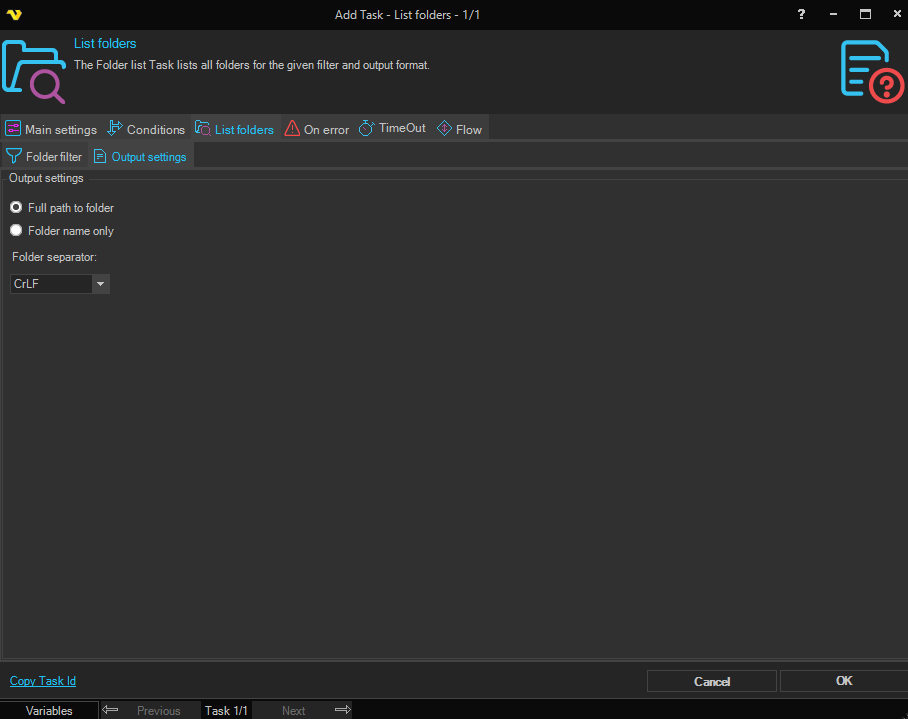Click the help document icon at top right
The height and width of the screenshot is (719, 908).
[871, 70]
